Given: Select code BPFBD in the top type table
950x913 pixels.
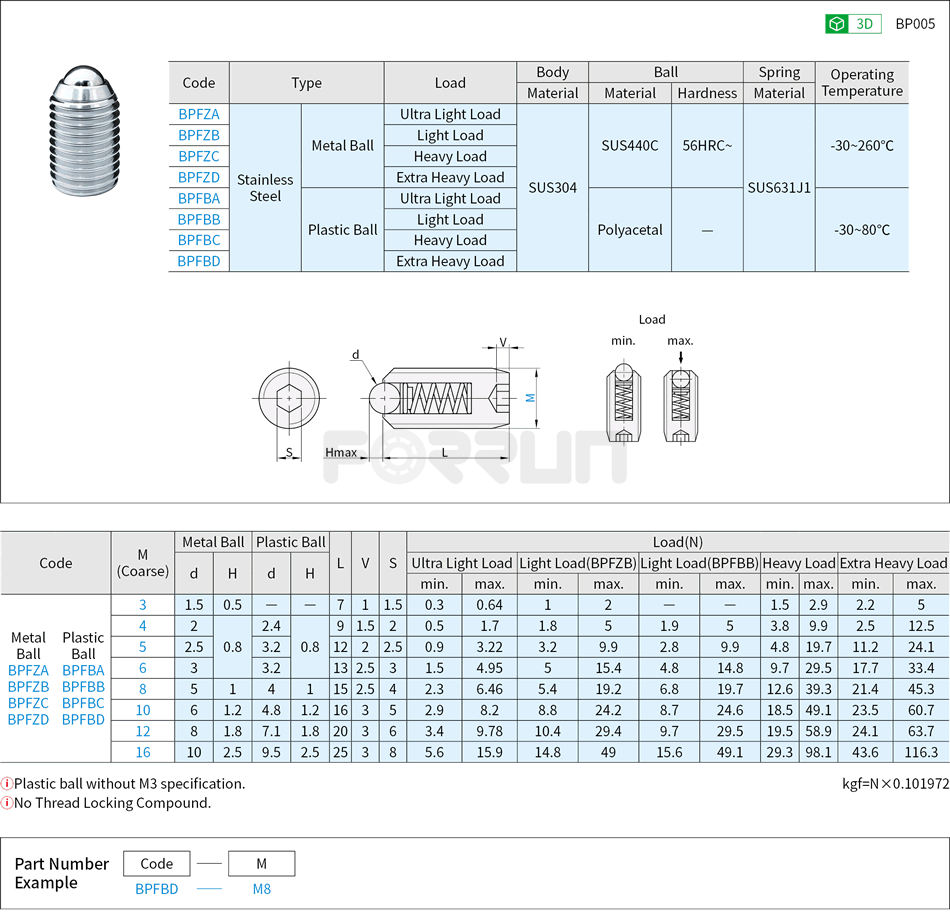Looking at the screenshot, I should [x=198, y=261].
